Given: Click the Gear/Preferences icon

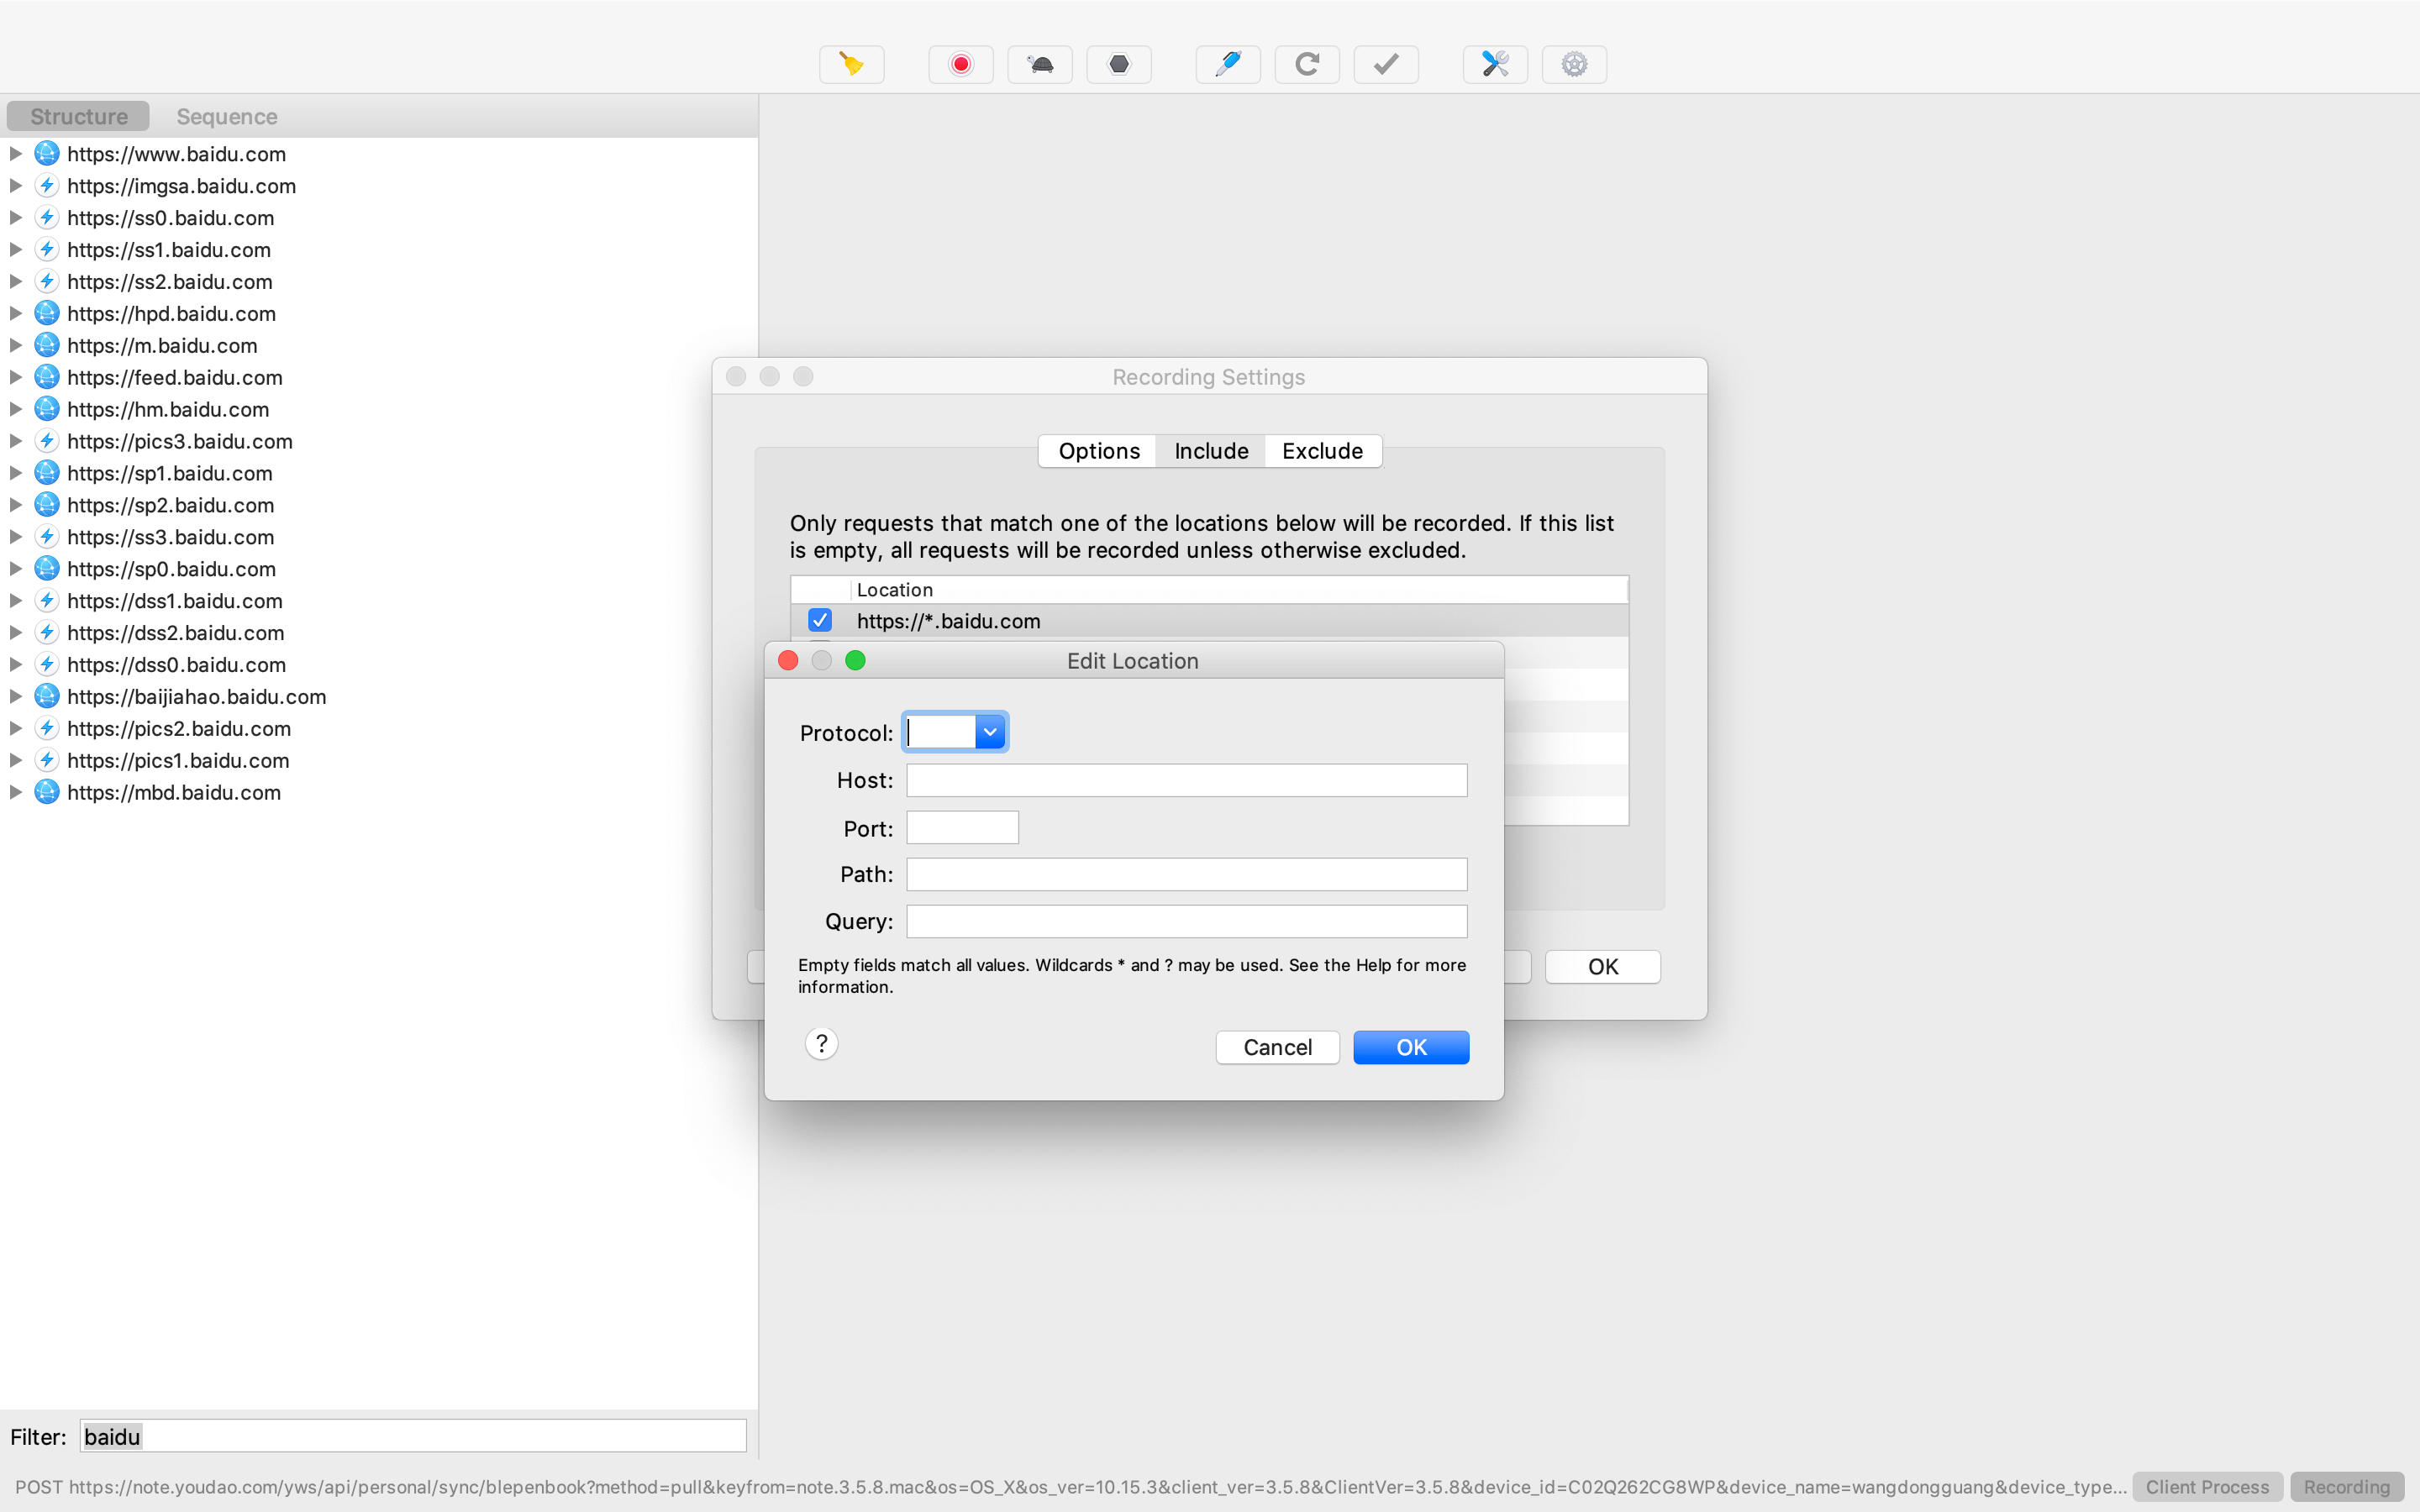Looking at the screenshot, I should (x=1573, y=65).
